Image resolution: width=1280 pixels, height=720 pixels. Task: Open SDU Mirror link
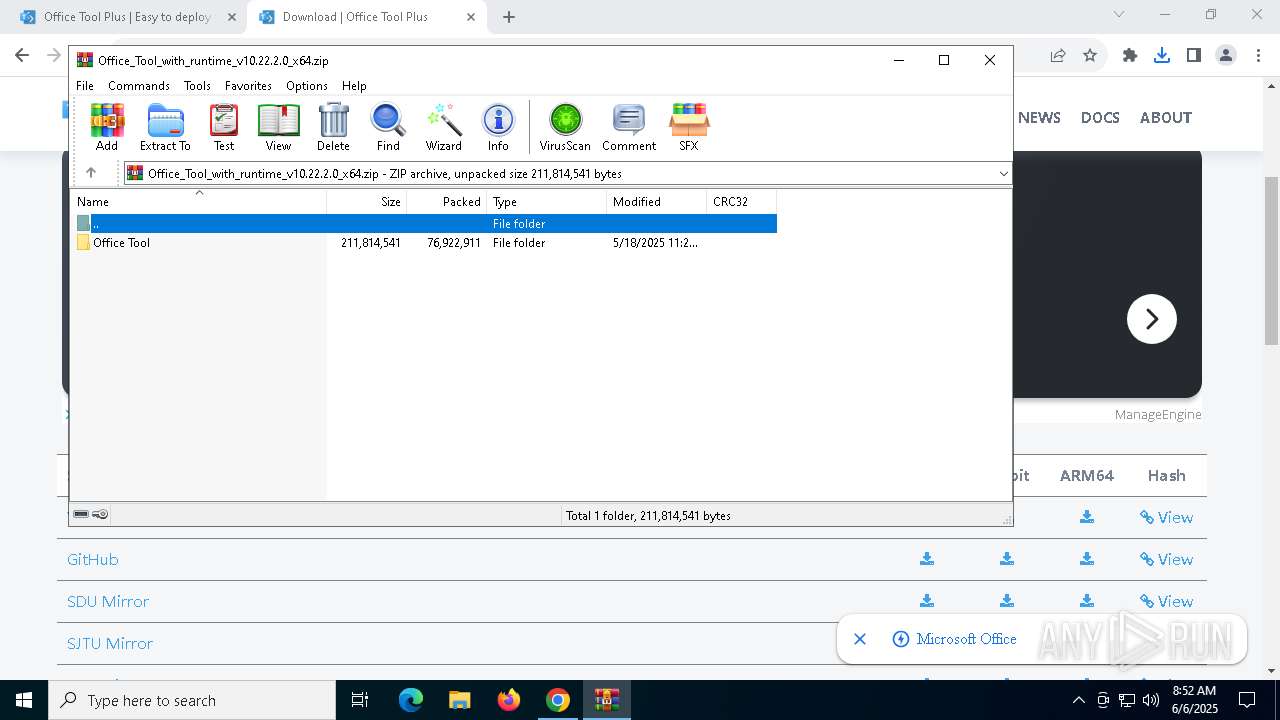coord(108,602)
